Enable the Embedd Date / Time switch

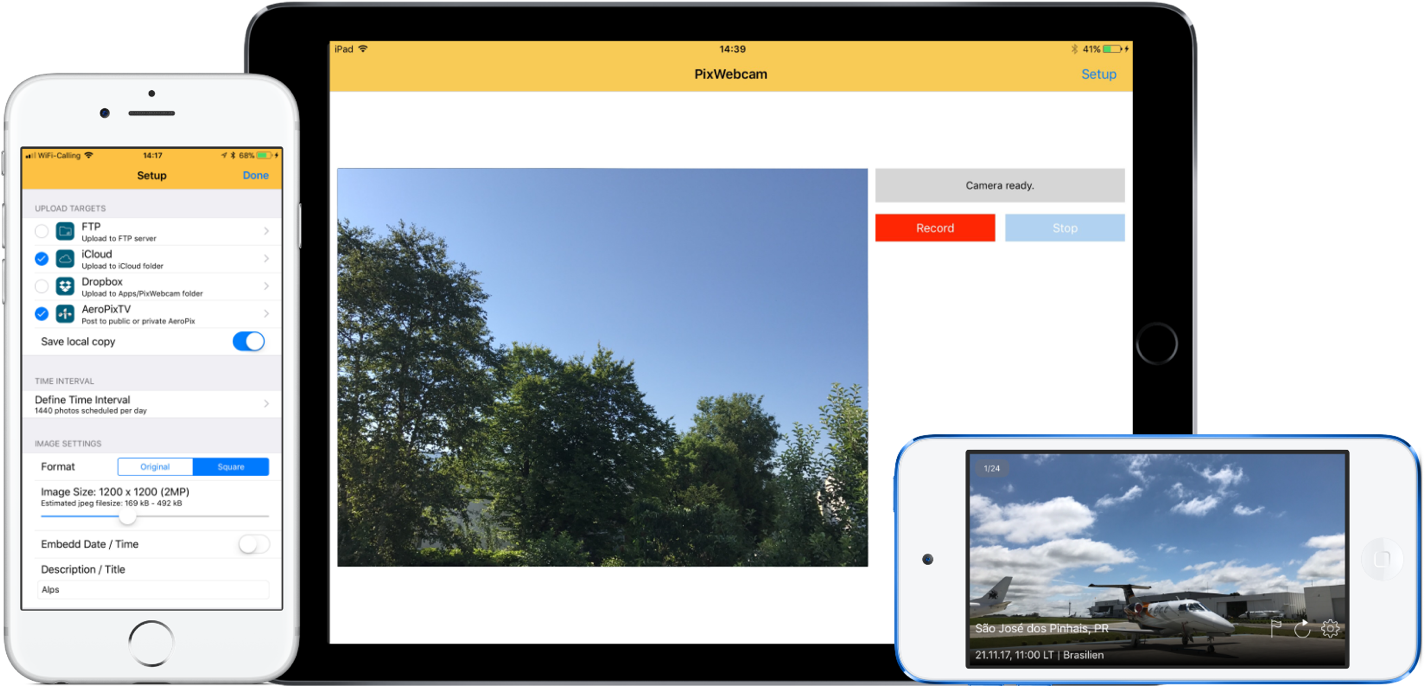pyautogui.click(x=253, y=544)
